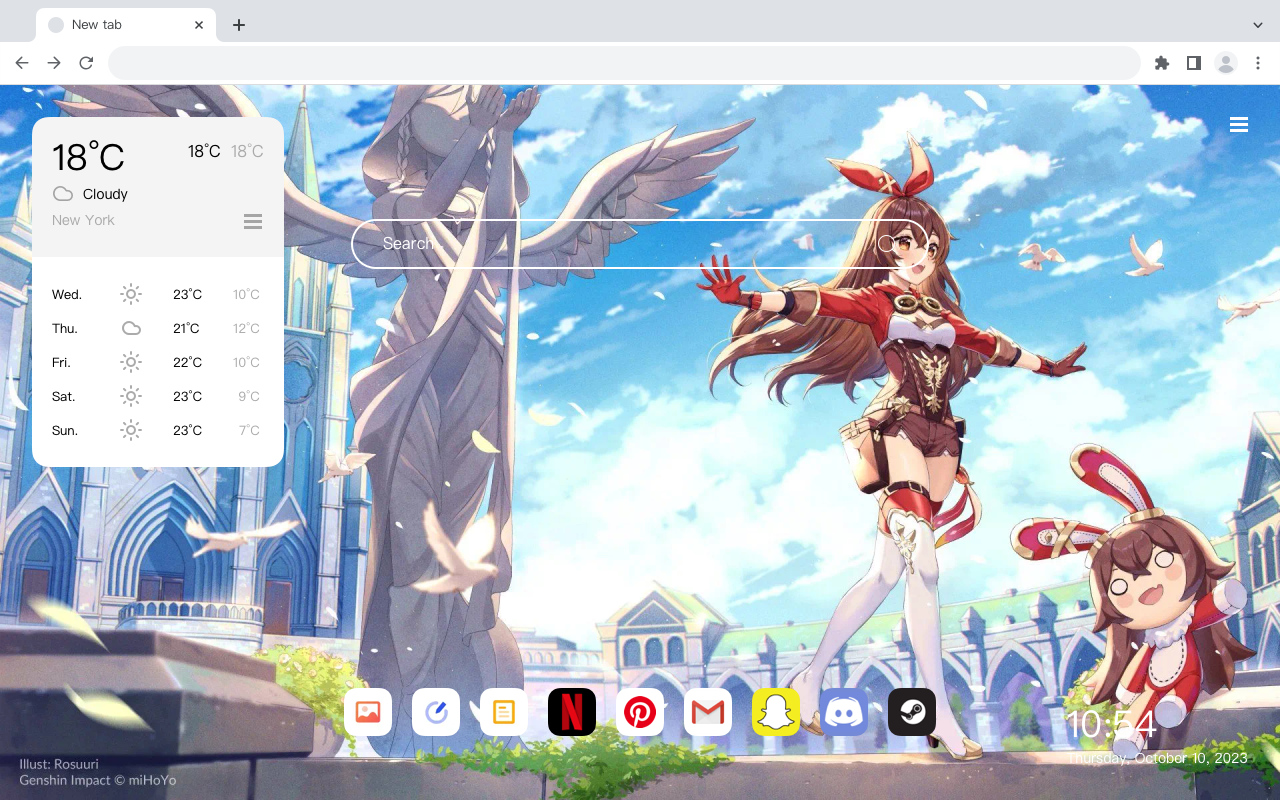Click the Thursday, October 10, 2023 date
Screen dimensions: 1280x800
click(x=1158, y=758)
